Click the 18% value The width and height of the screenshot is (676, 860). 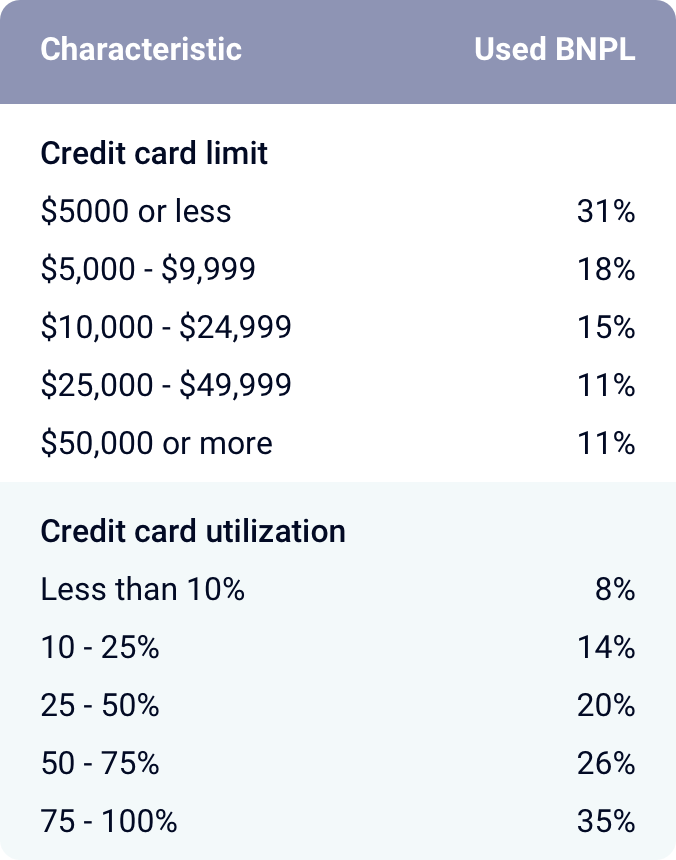[606, 270]
